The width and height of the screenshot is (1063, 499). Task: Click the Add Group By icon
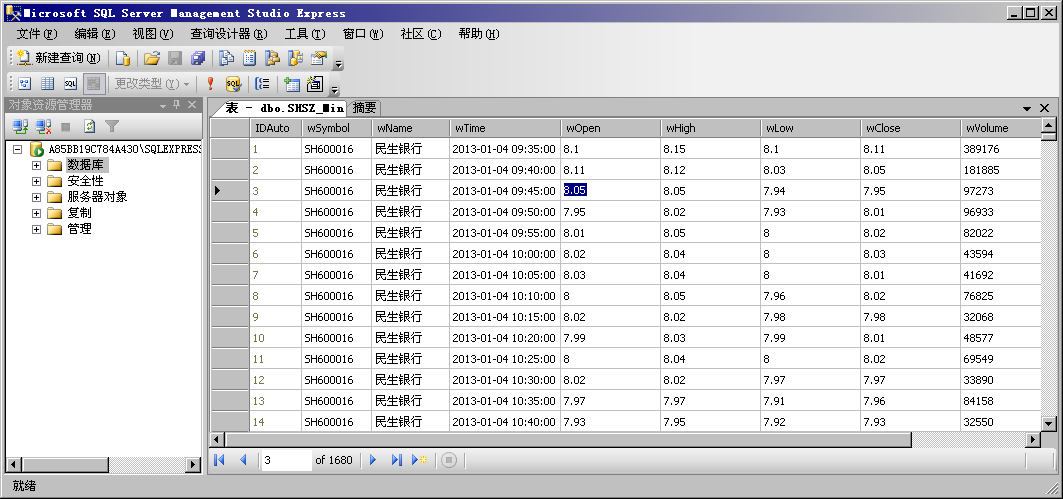[262, 84]
